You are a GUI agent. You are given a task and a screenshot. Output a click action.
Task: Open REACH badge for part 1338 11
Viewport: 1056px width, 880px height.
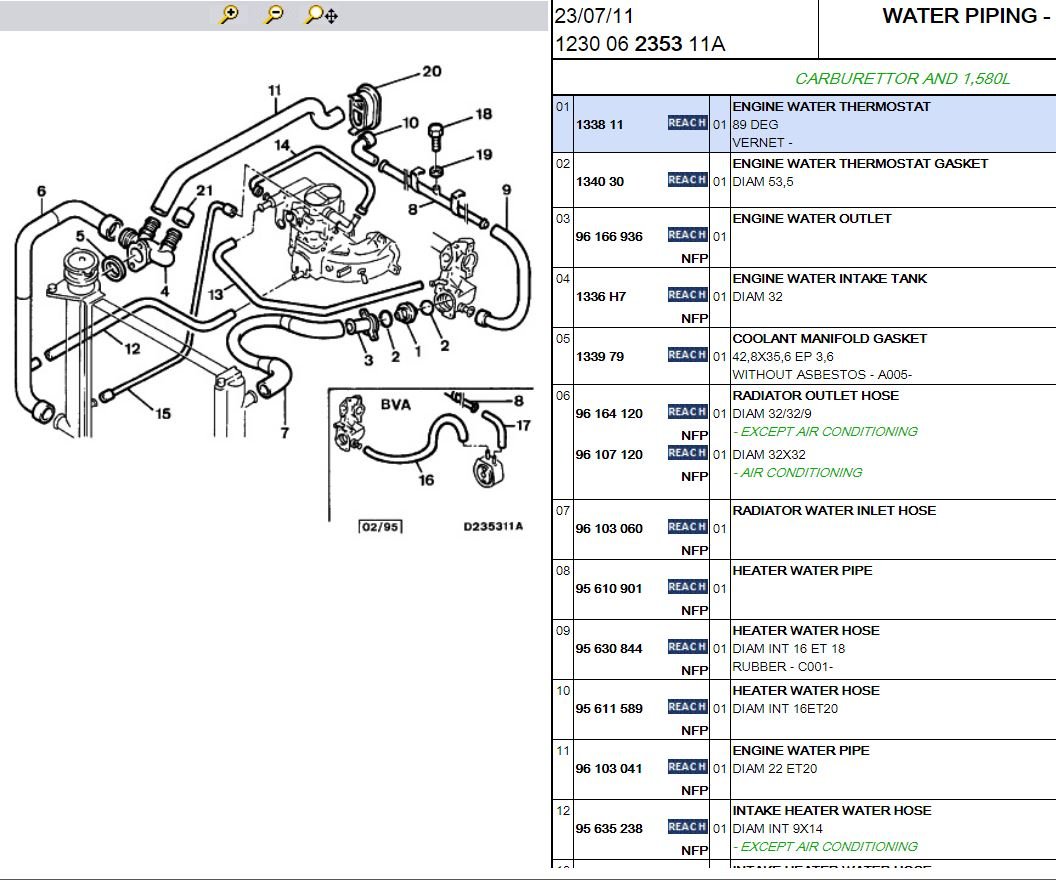point(687,123)
